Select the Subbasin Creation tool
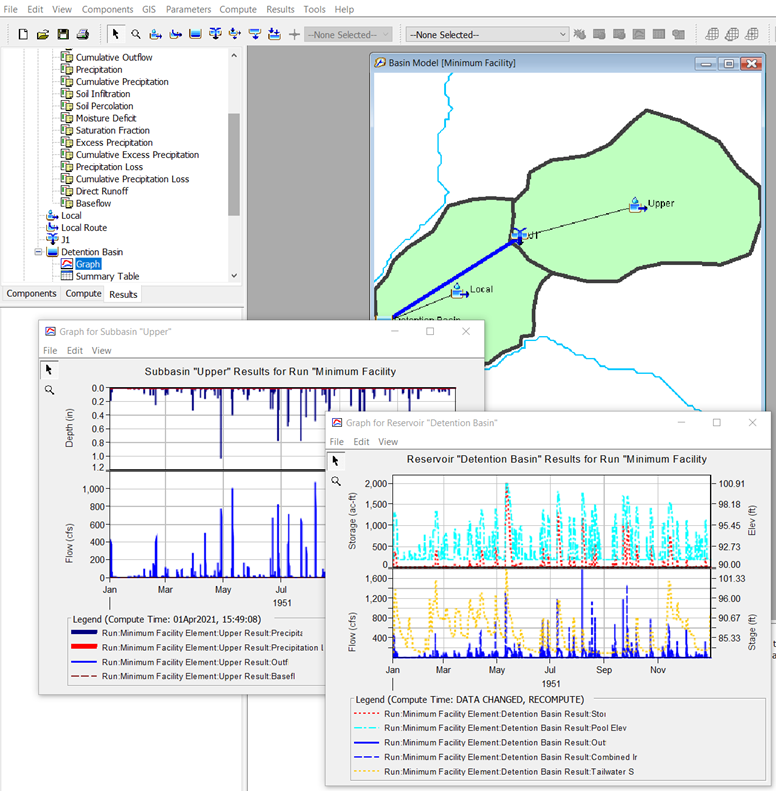Screen dimensions: 776x791 (x=155, y=34)
